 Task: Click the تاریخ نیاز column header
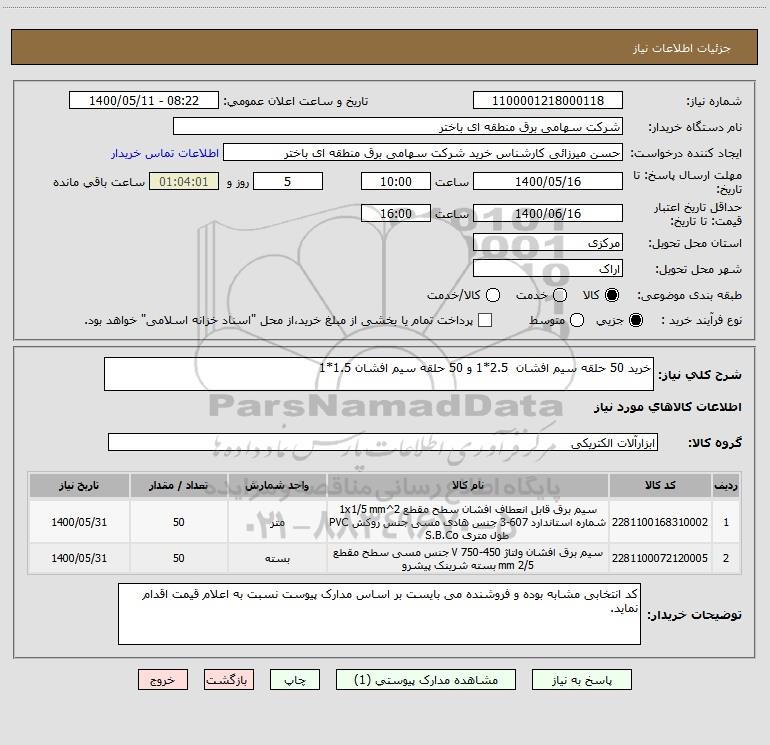(79, 486)
